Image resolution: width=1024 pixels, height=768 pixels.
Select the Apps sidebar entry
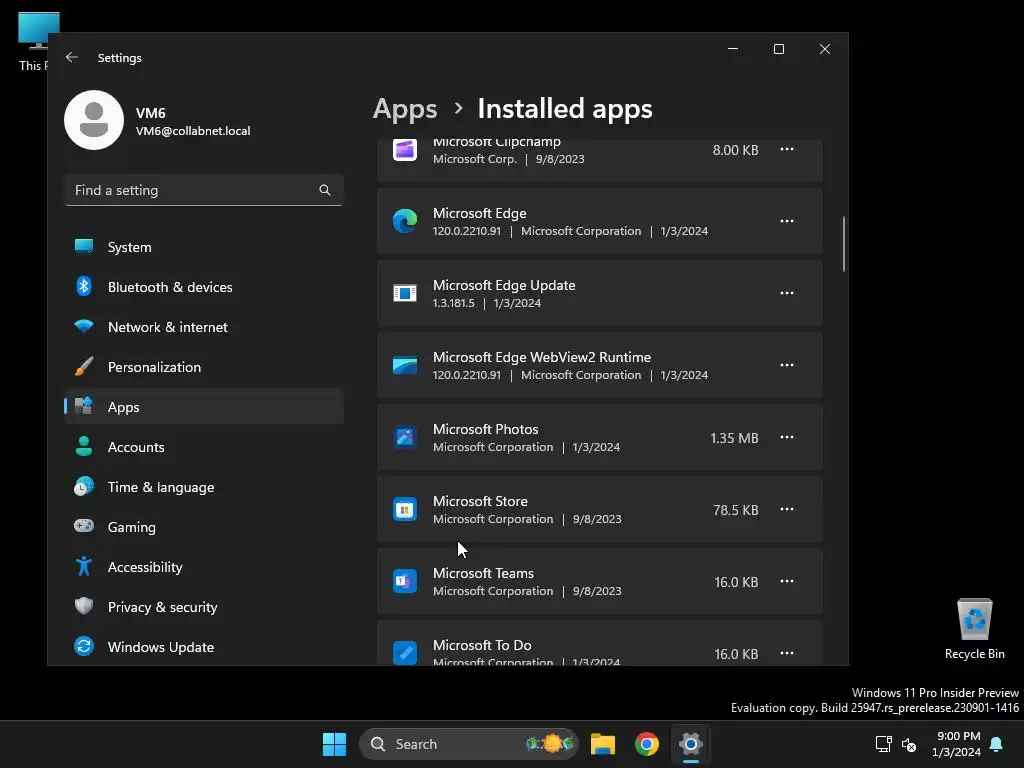tap(204, 407)
